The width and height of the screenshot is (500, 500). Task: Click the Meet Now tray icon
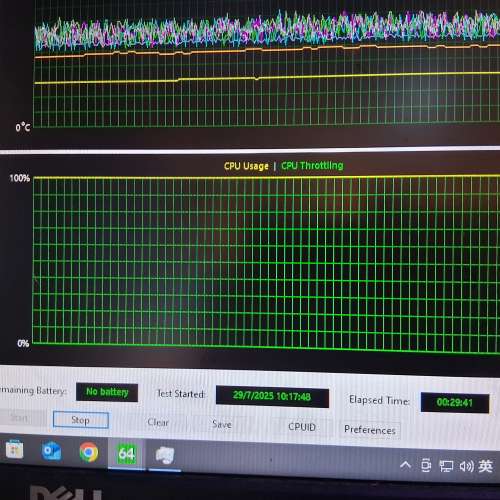tap(426, 466)
